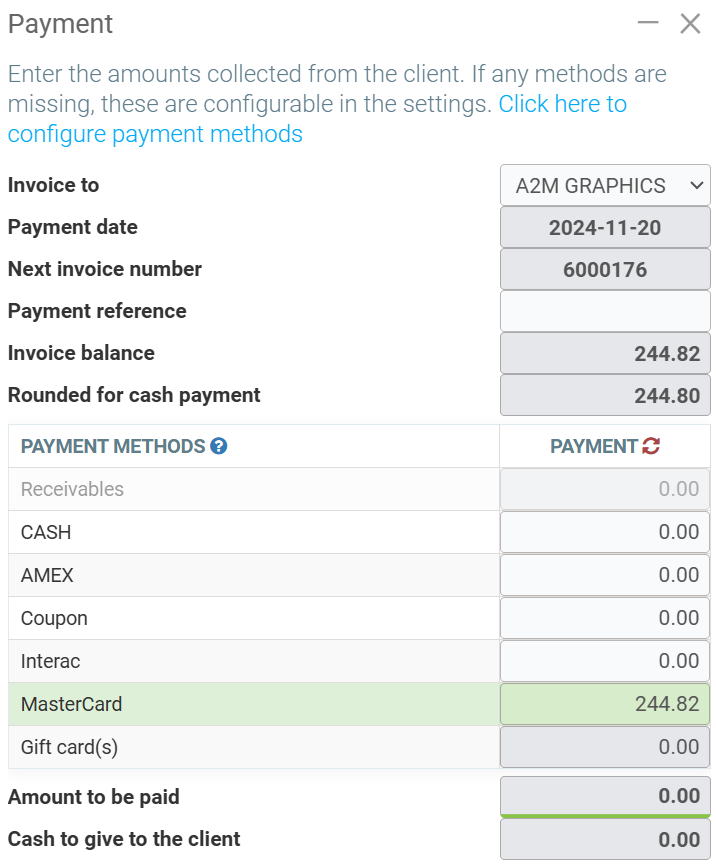Click the Gift card(s) amount field
Screen dimensions: 716x867
coord(605,747)
